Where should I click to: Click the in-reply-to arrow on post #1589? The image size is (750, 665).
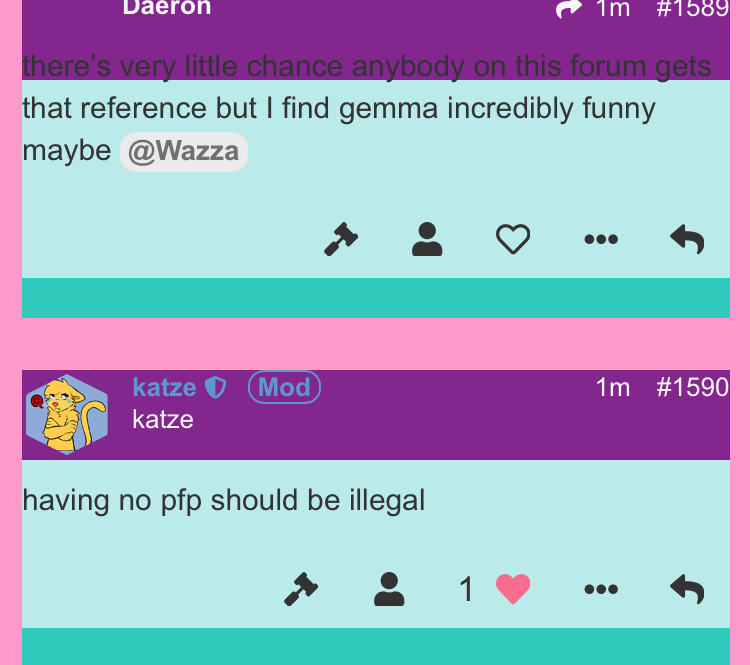(568, 9)
